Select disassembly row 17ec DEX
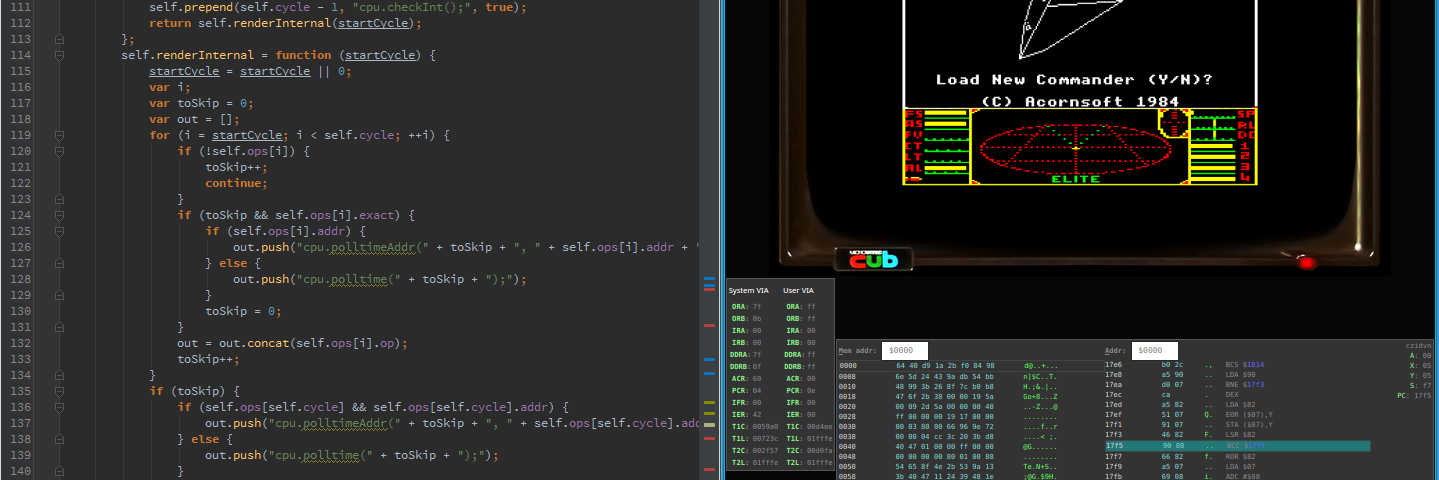 pyautogui.click(x=1237, y=395)
